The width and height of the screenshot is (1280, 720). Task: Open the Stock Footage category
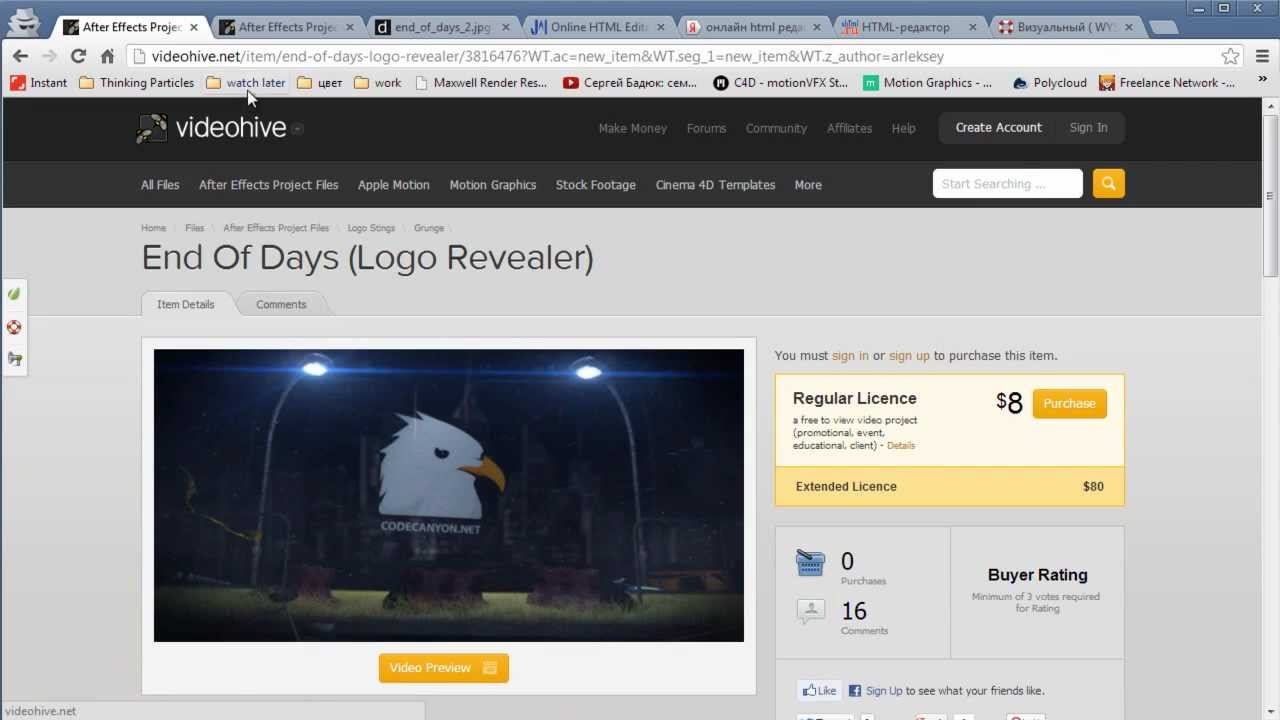(596, 185)
